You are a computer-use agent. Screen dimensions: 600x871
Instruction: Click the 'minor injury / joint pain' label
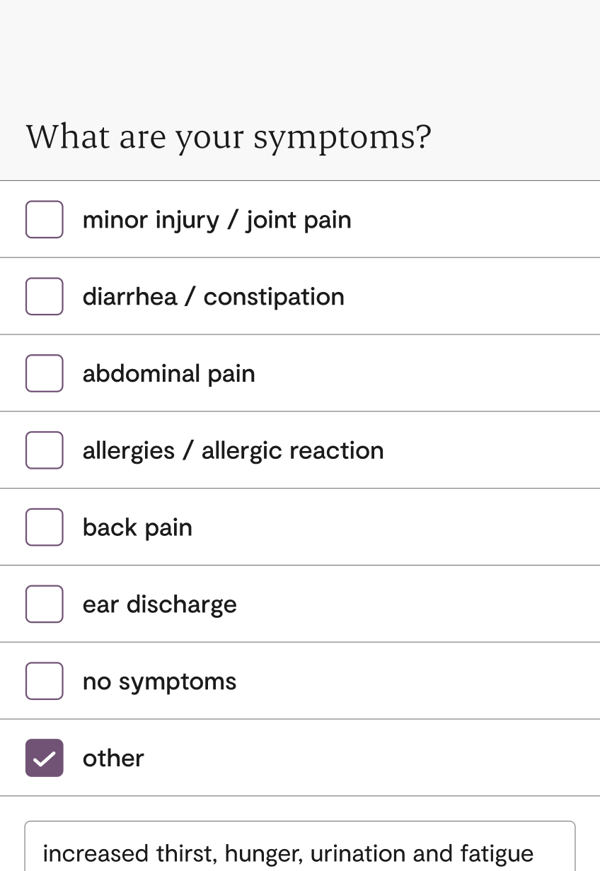coord(216,220)
